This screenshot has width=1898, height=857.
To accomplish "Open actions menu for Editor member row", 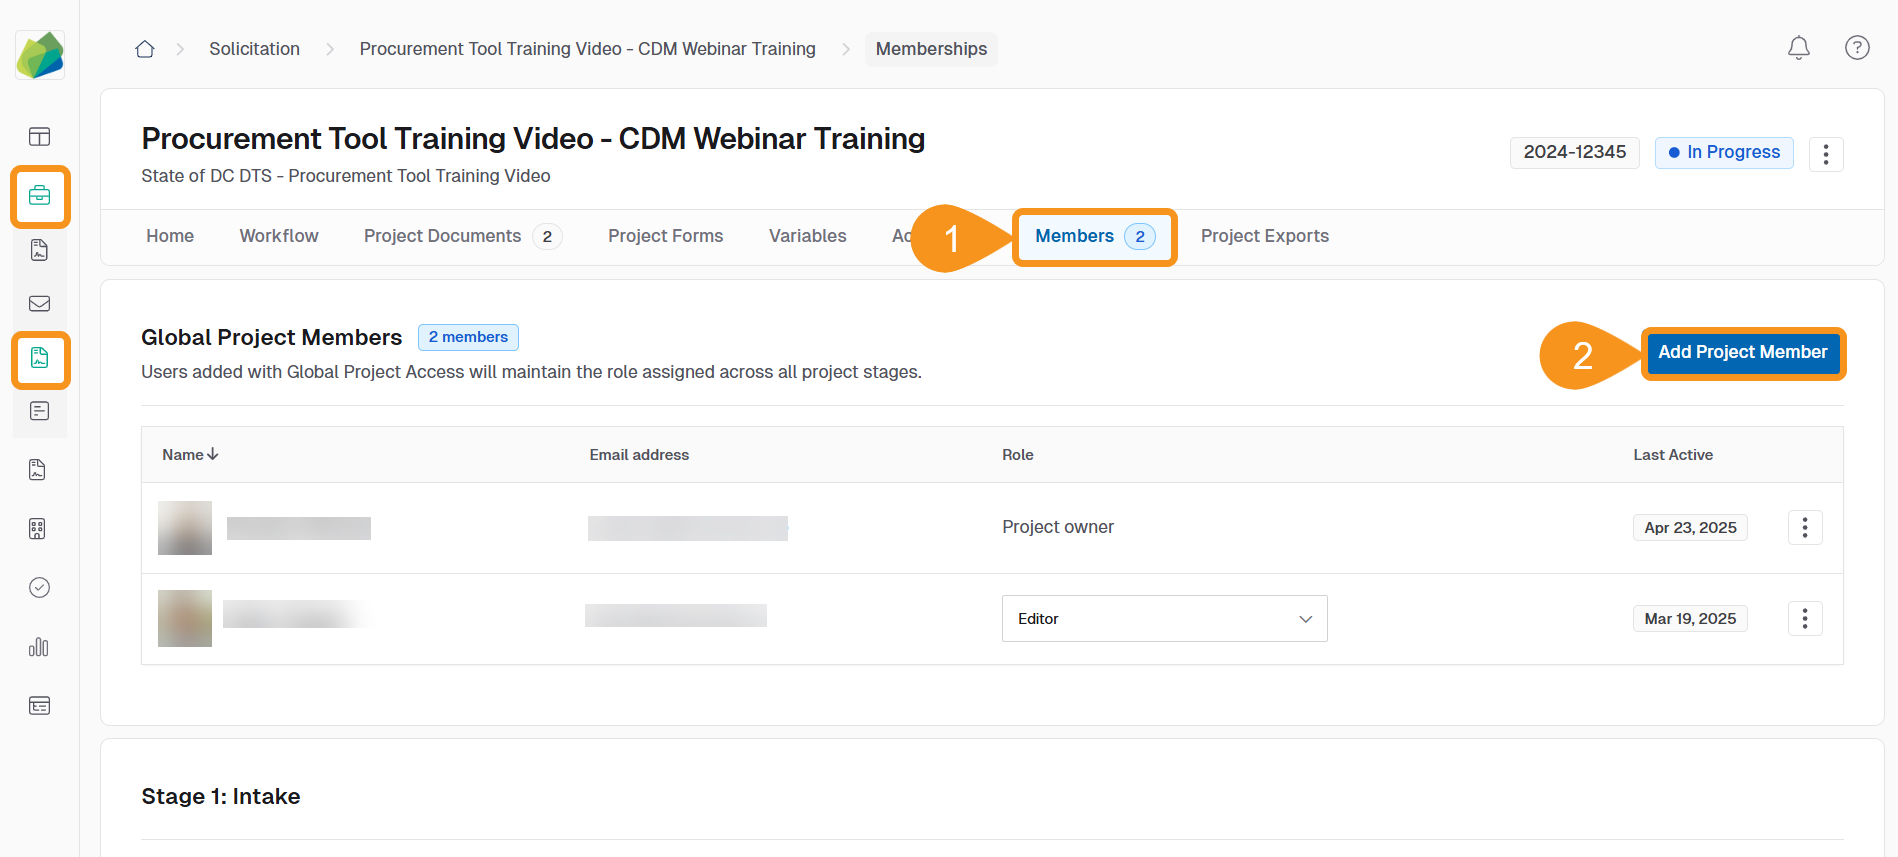I will coord(1804,619).
